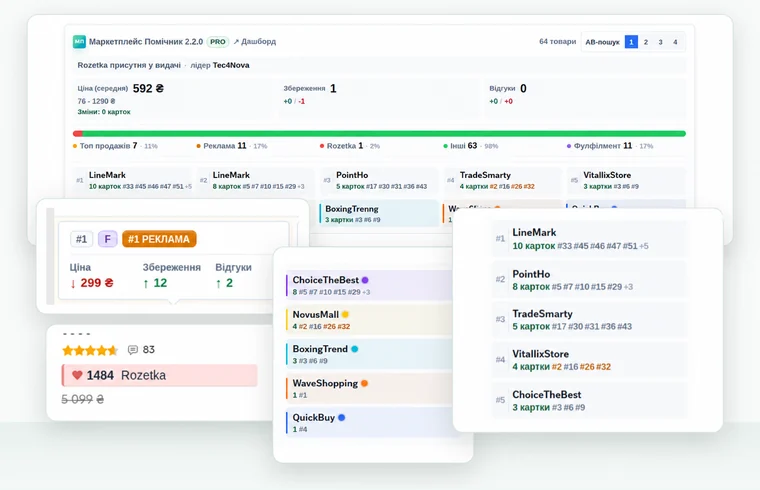This screenshot has width=760, height=490.
Task: Click the orange dot beside WaveShopping
Action: click(x=364, y=383)
